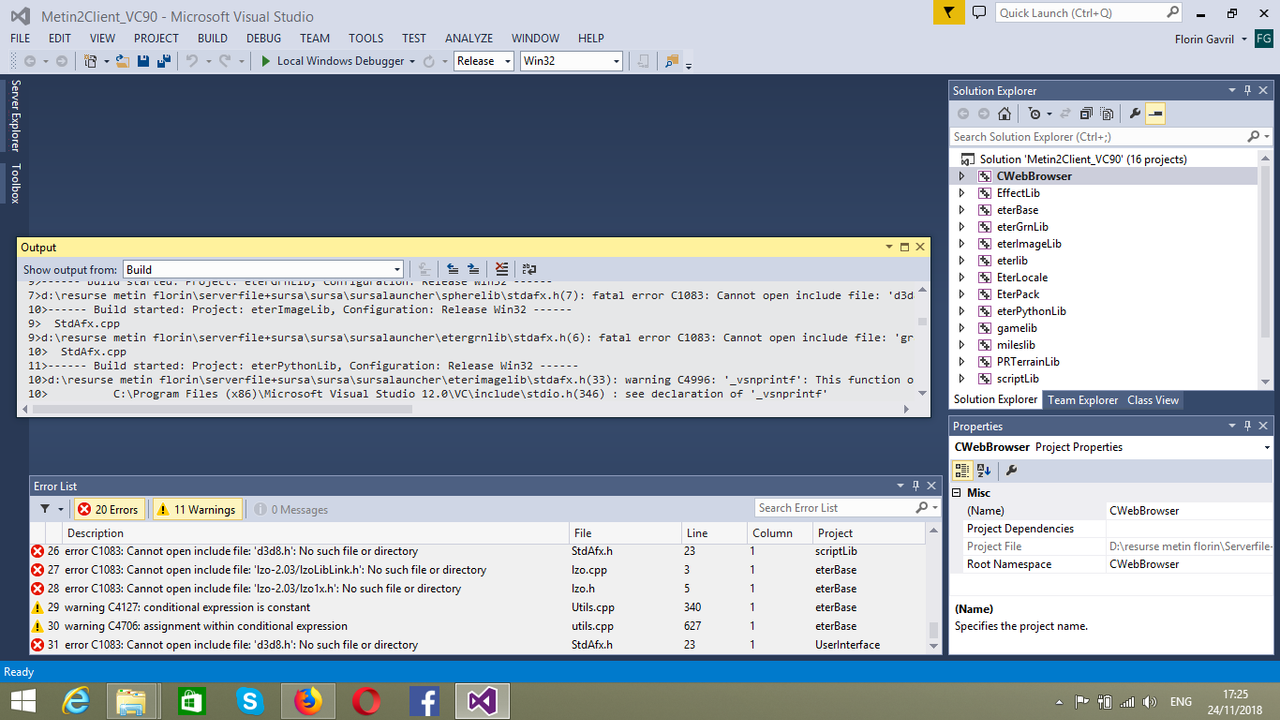Screen dimensions: 1280x720
Task: Switch to the Class View tab
Action: [x=1153, y=400]
